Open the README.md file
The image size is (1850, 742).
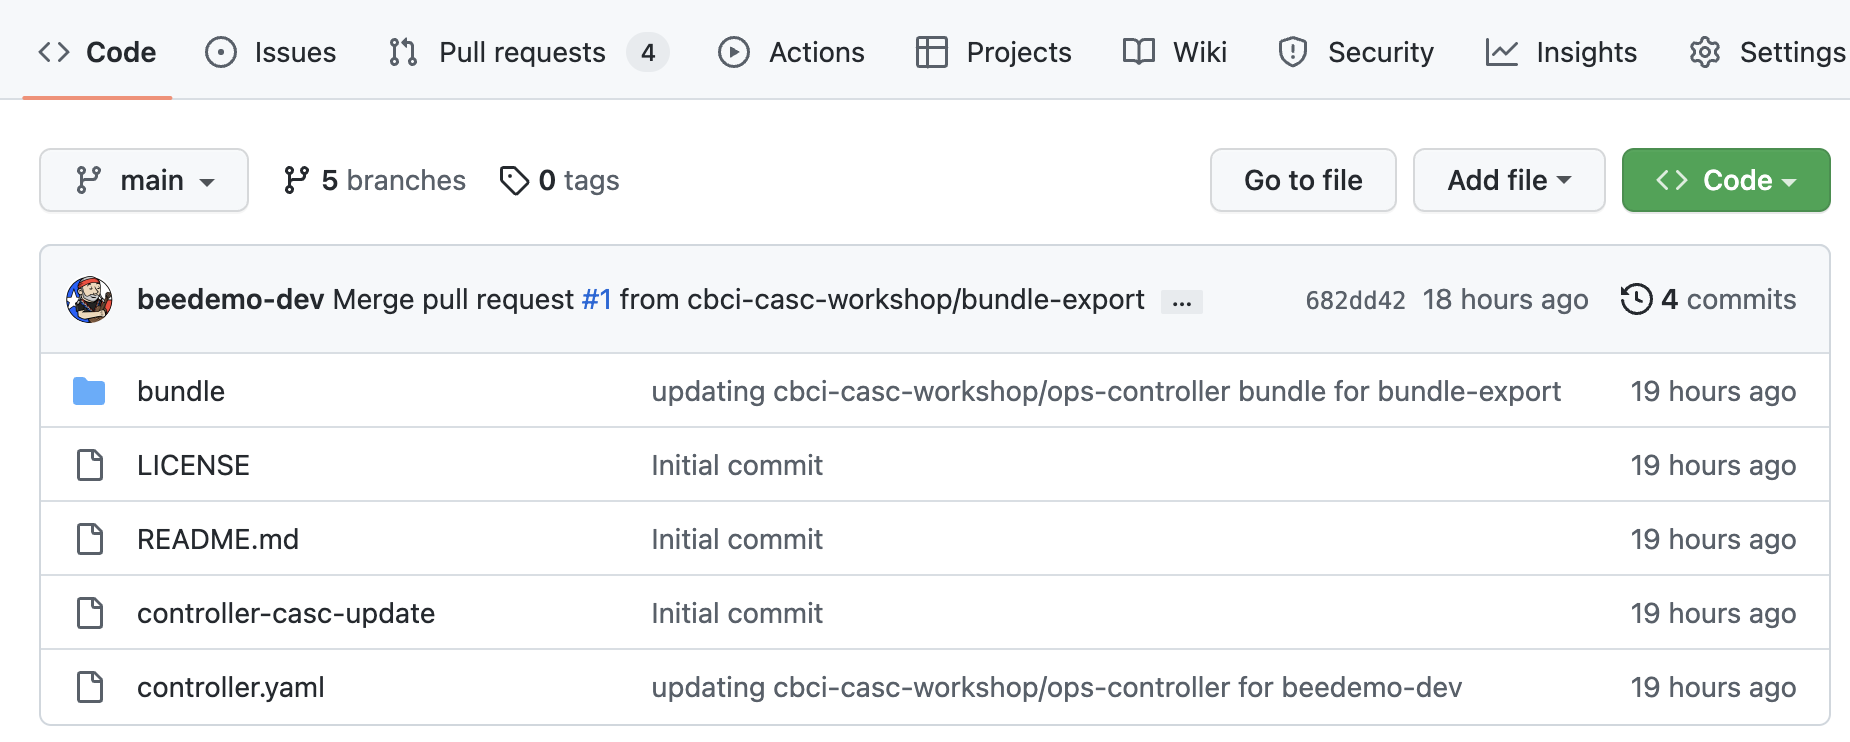(x=218, y=539)
